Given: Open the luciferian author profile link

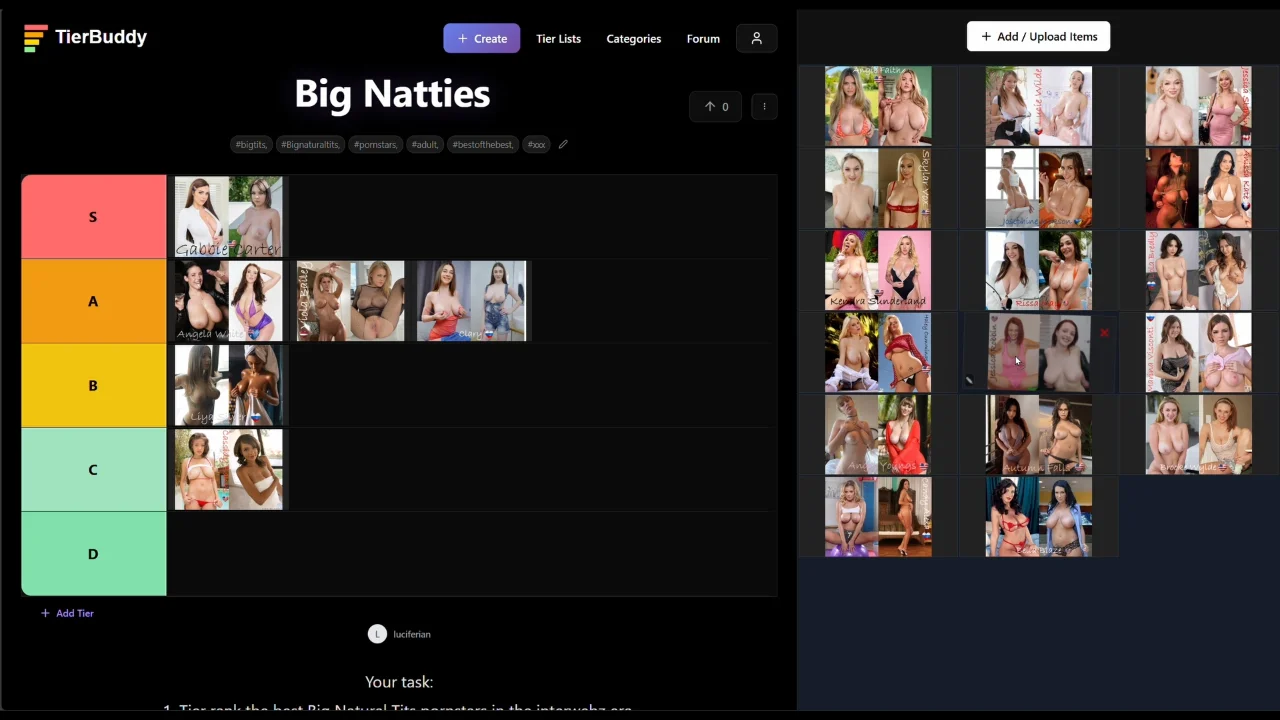Looking at the screenshot, I should (412, 634).
